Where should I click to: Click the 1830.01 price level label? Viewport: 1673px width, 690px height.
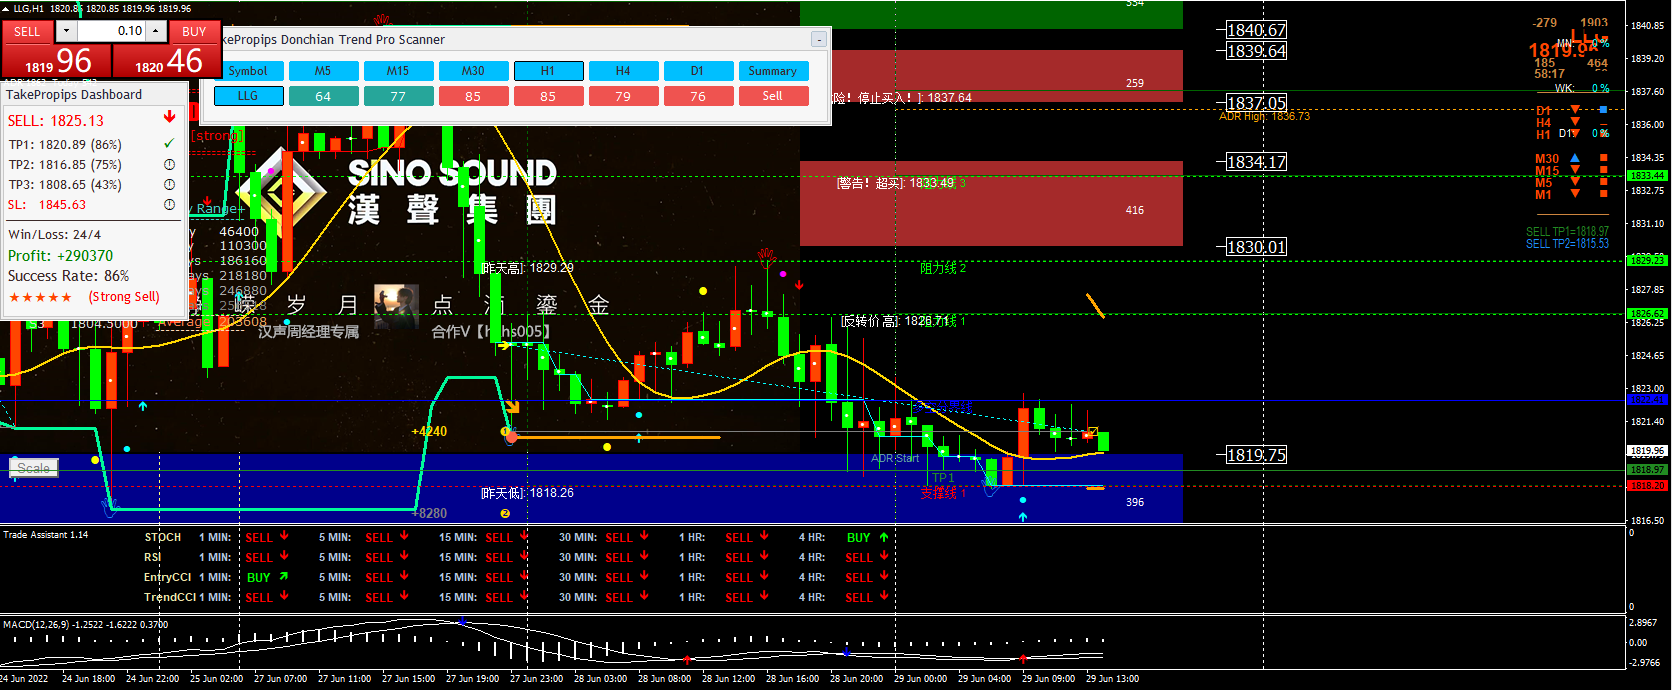1257,247
